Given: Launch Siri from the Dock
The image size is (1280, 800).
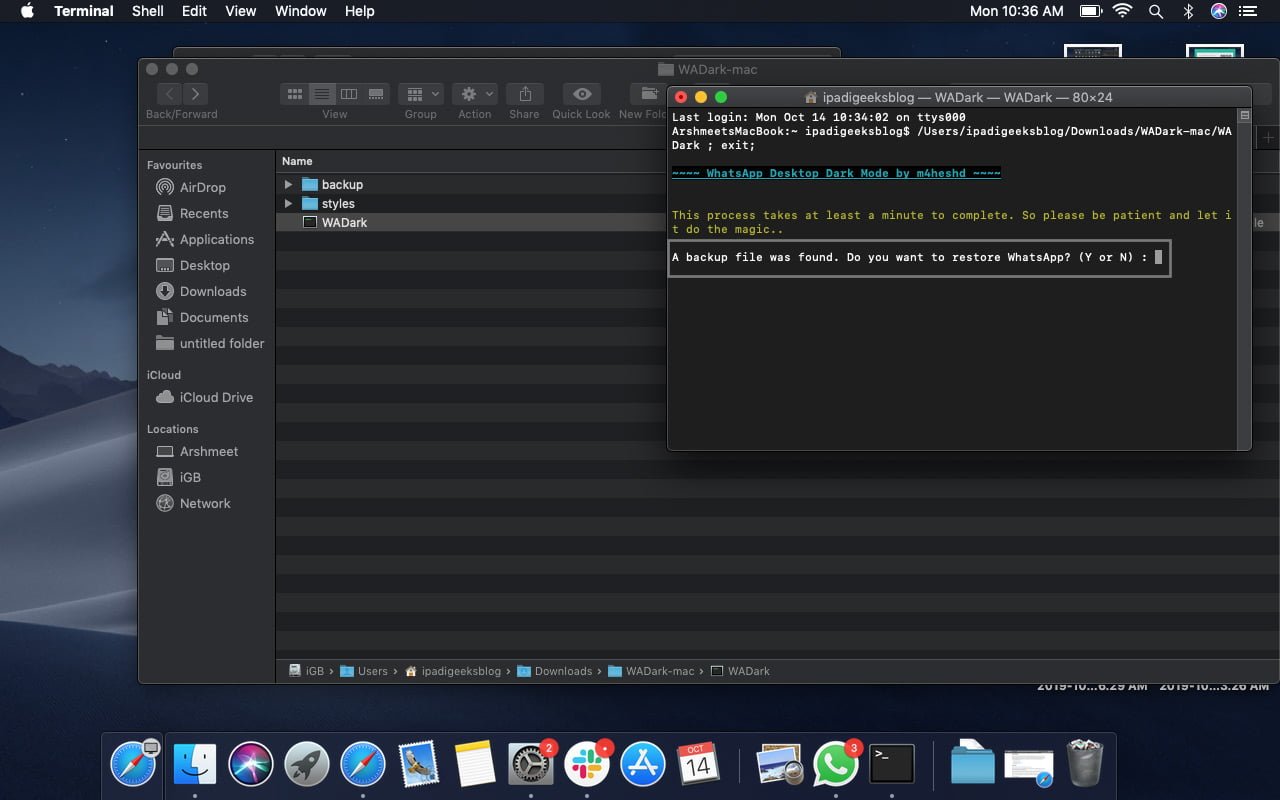Looking at the screenshot, I should click(251, 765).
